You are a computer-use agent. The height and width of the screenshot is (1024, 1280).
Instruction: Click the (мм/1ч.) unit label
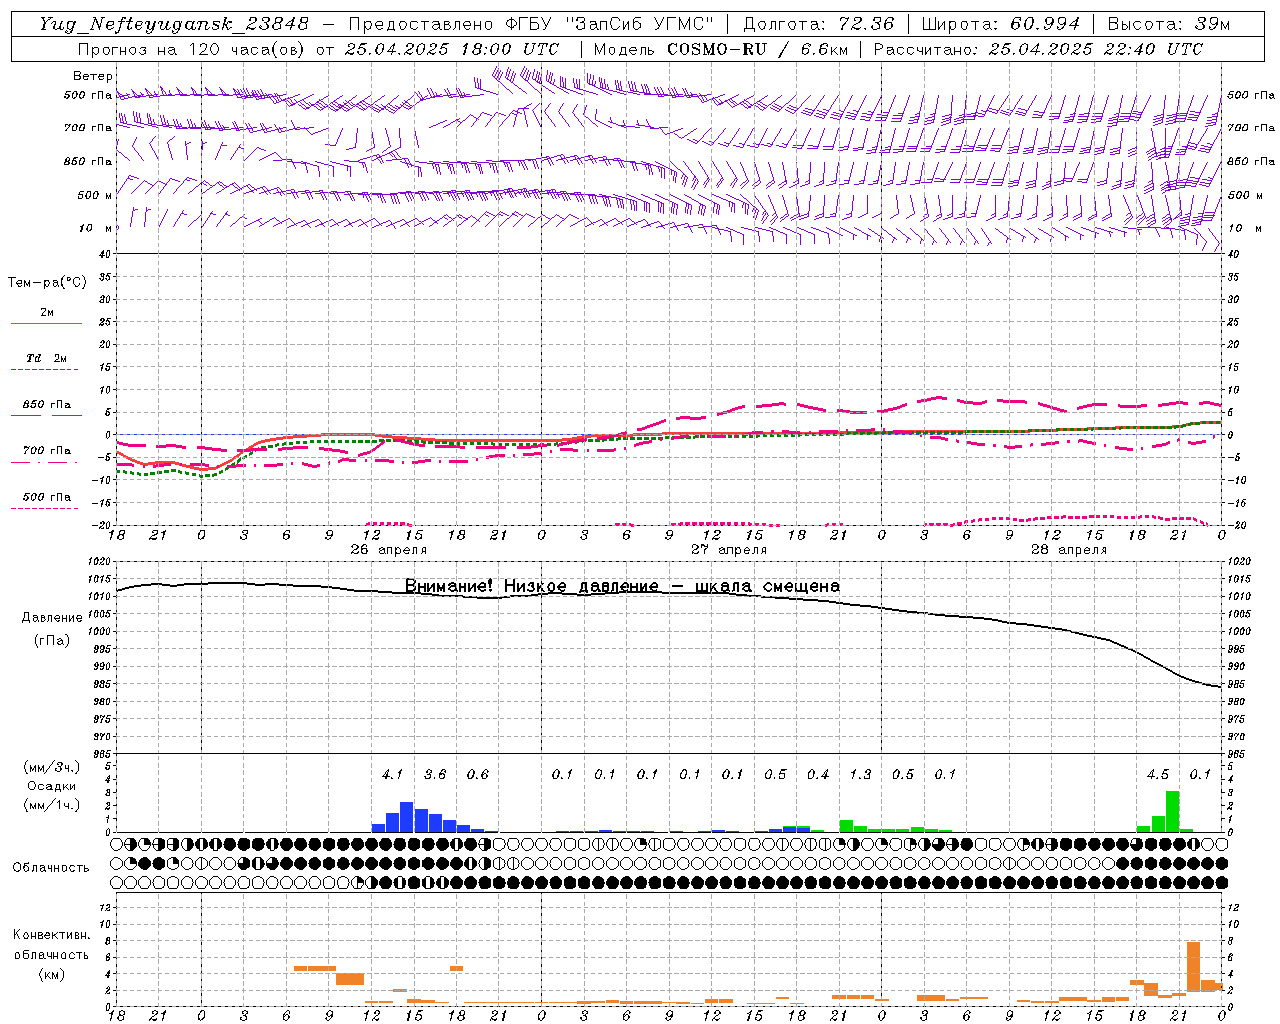(x=52, y=805)
